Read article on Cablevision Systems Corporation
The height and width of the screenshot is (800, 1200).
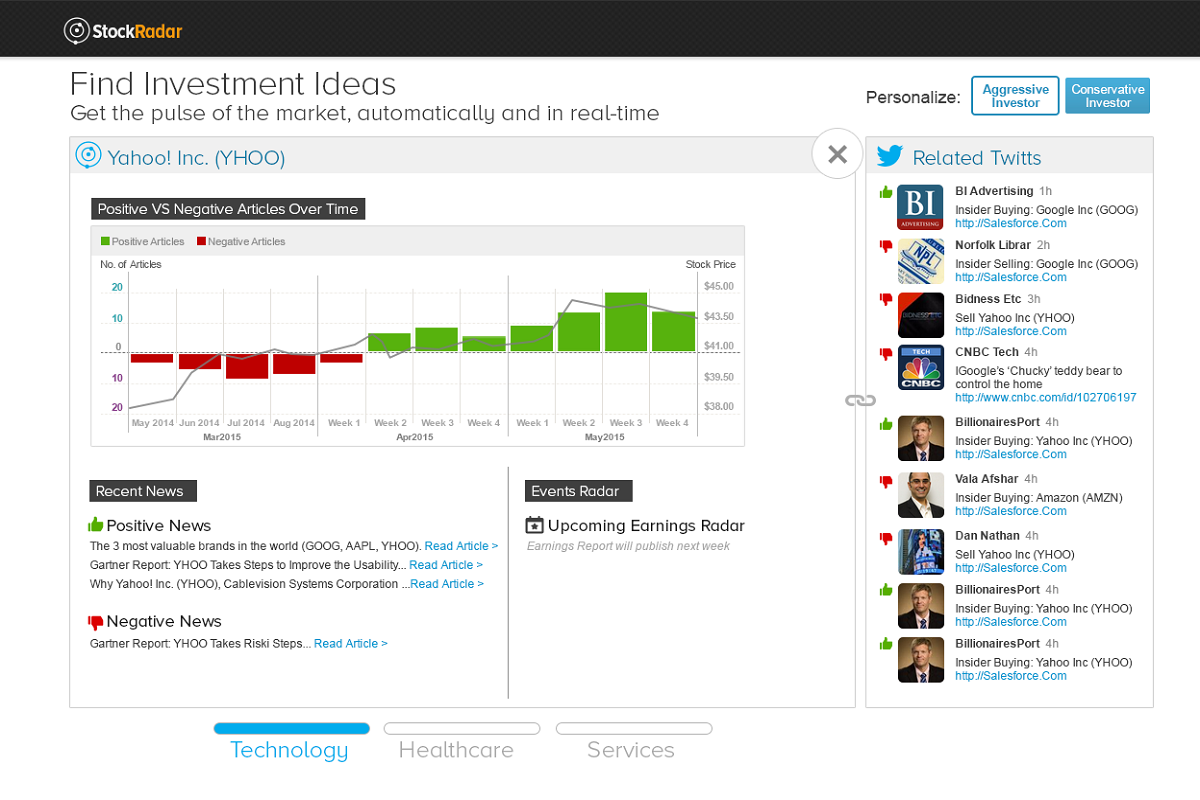447,584
